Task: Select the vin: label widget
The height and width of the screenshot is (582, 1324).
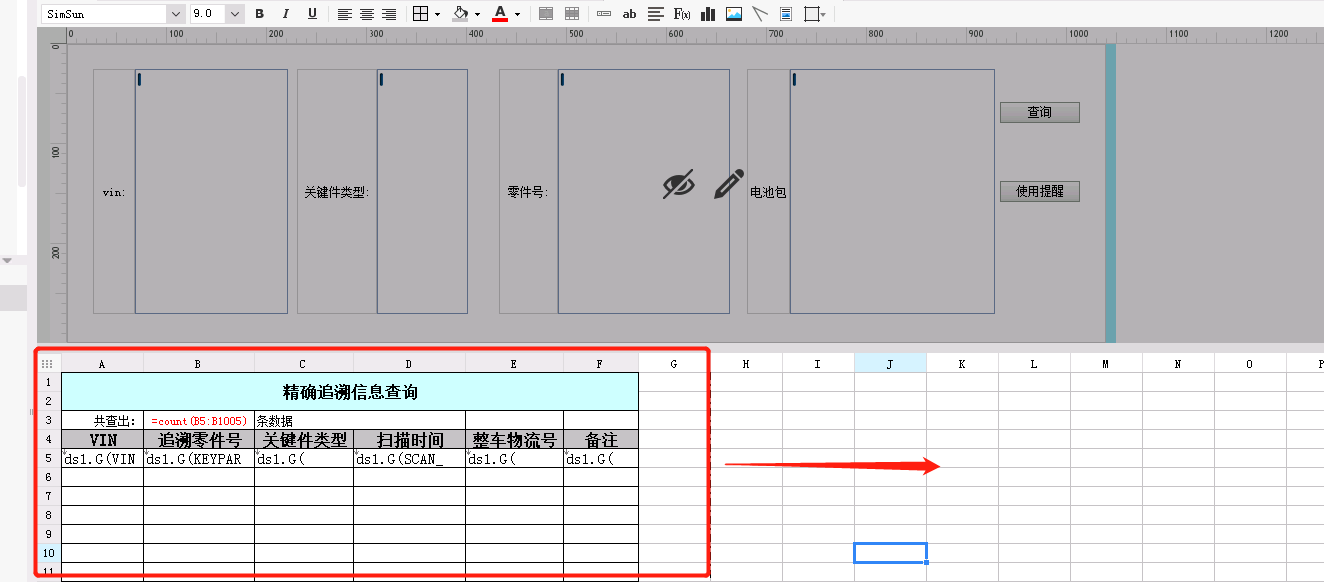Action: (114, 191)
